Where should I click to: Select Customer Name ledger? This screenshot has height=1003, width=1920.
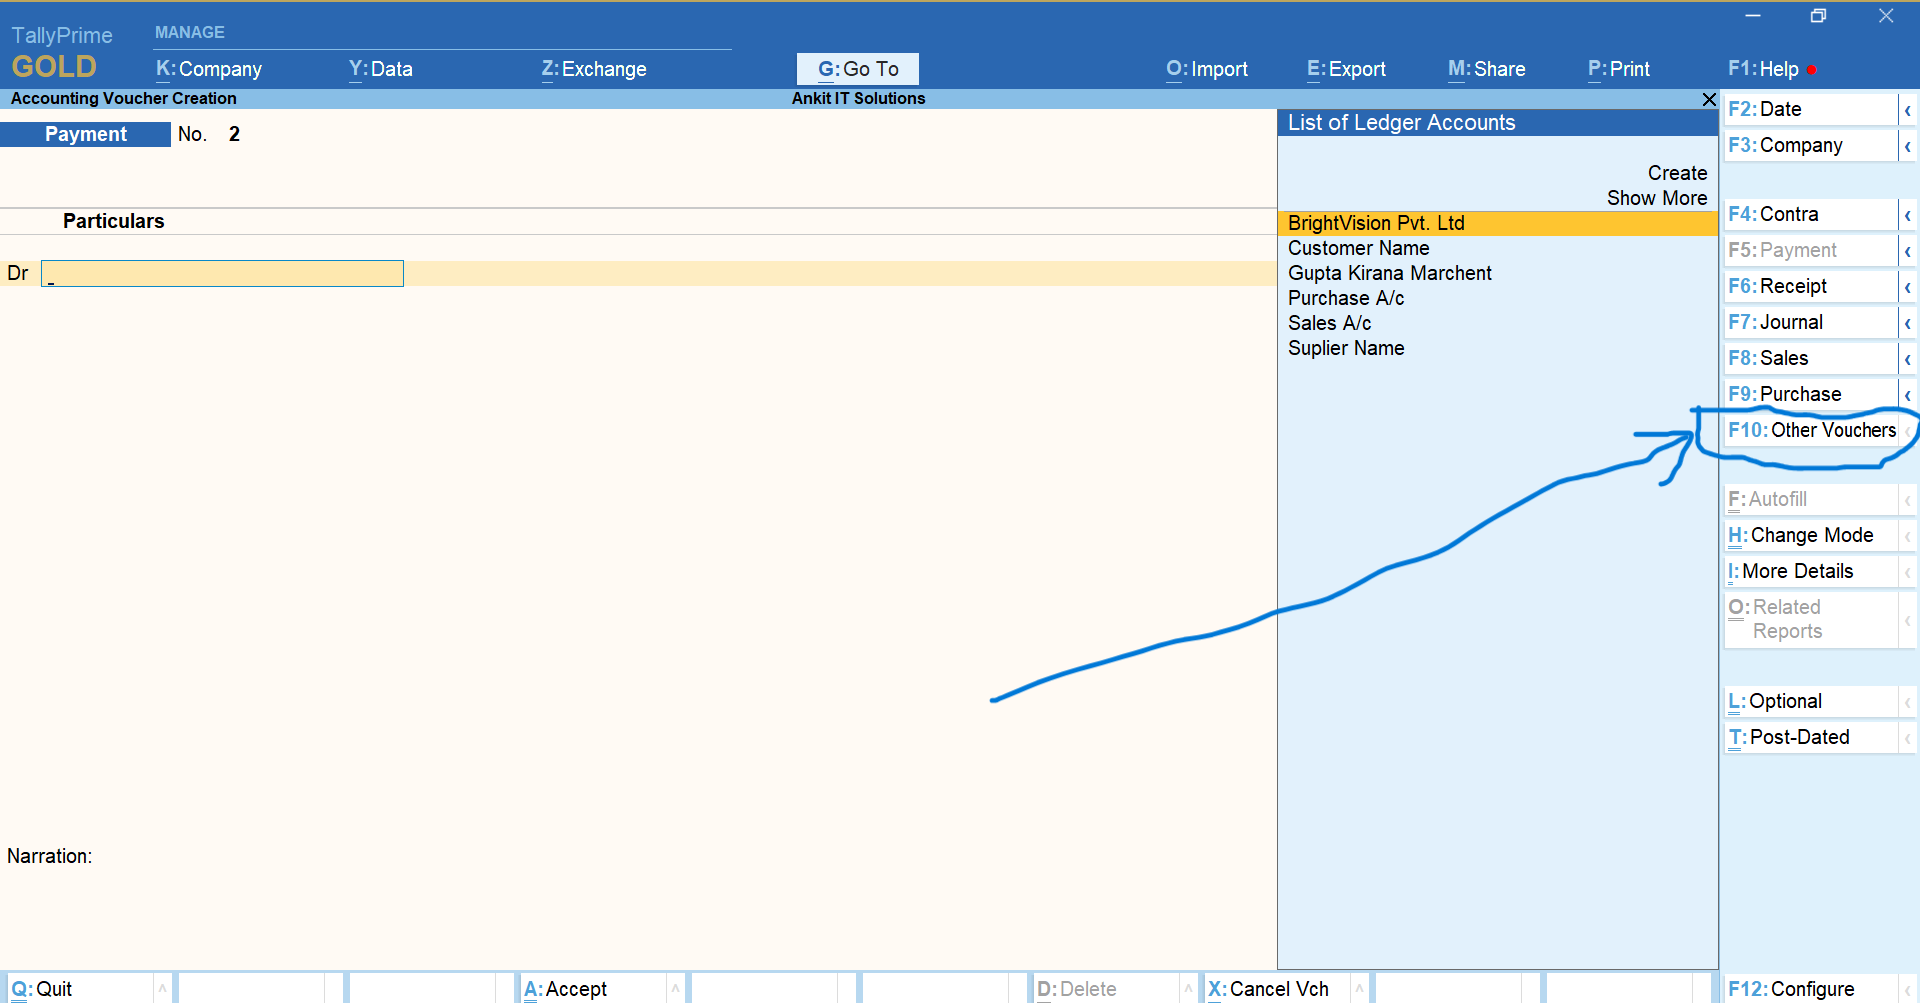pos(1497,248)
